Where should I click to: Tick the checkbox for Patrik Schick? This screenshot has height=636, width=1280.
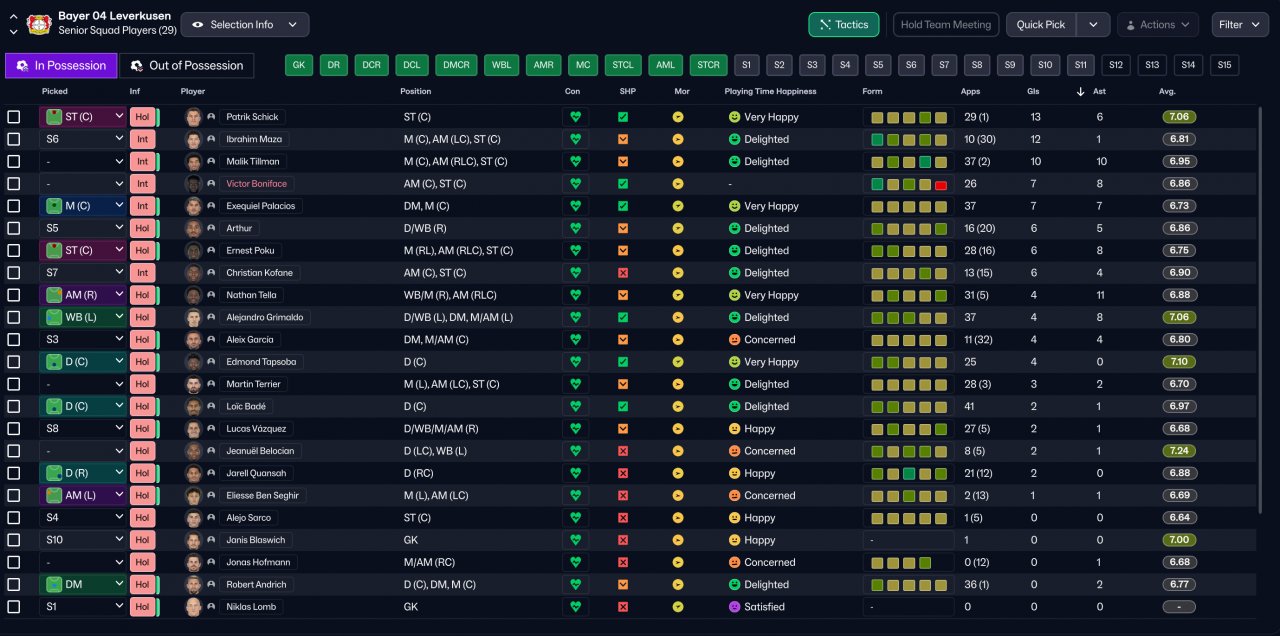click(14, 117)
